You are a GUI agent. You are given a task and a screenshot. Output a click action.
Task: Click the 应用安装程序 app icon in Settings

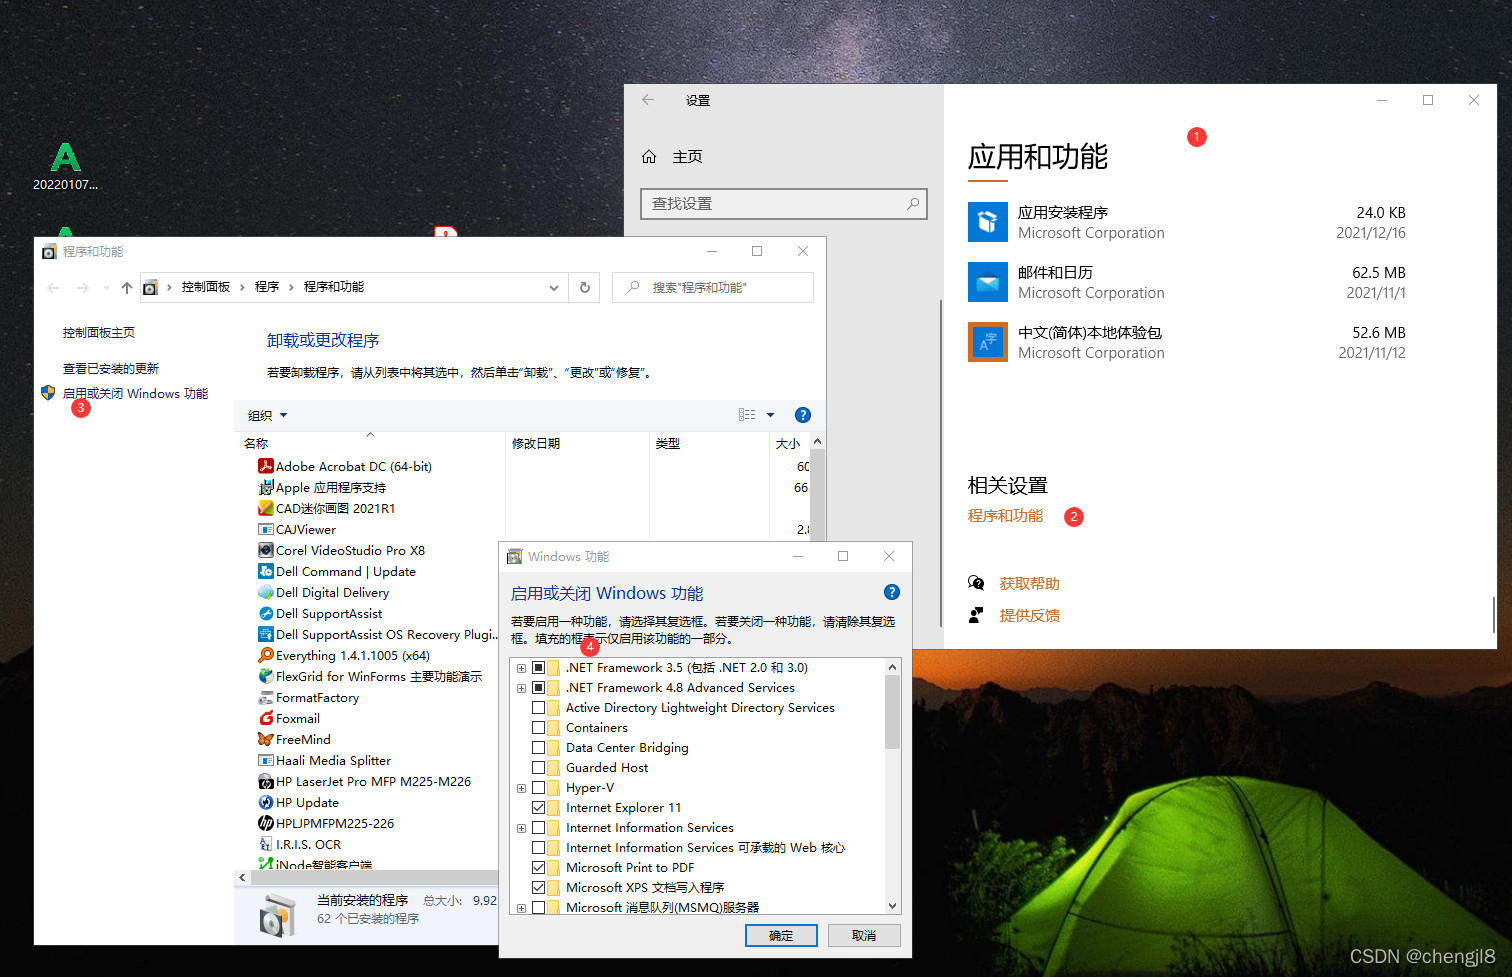pyautogui.click(x=988, y=222)
